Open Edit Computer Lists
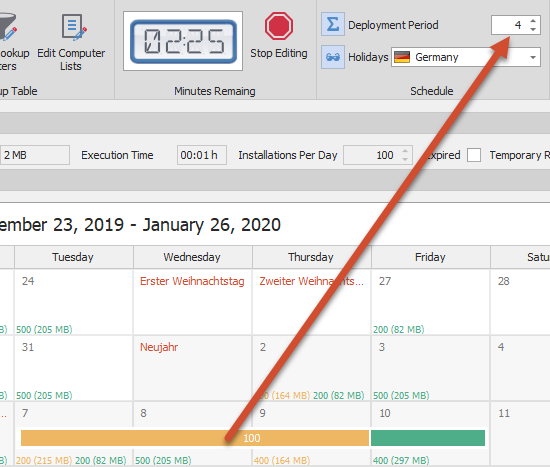 click(x=71, y=42)
